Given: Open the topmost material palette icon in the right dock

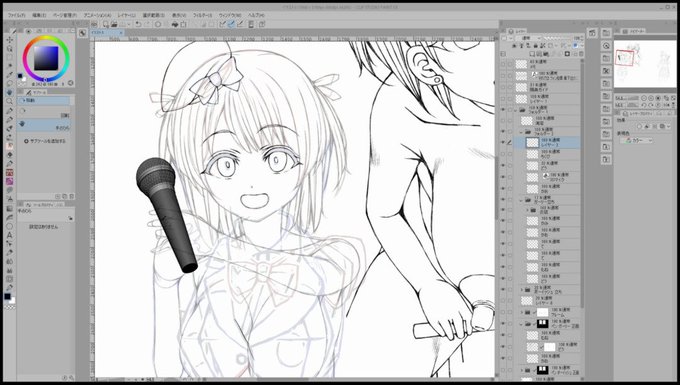Looking at the screenshot, I should (x=606, y=33).
